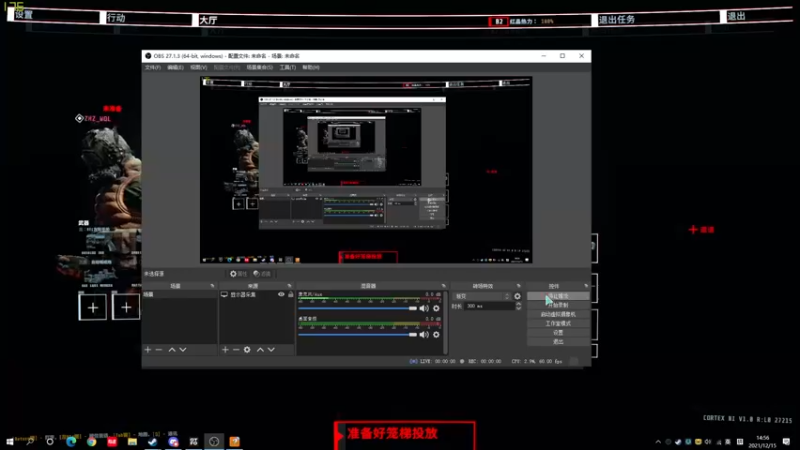Open File Explorer from the taskbar
The width and height of the screenshot is (800, 450).
(132, 441)
